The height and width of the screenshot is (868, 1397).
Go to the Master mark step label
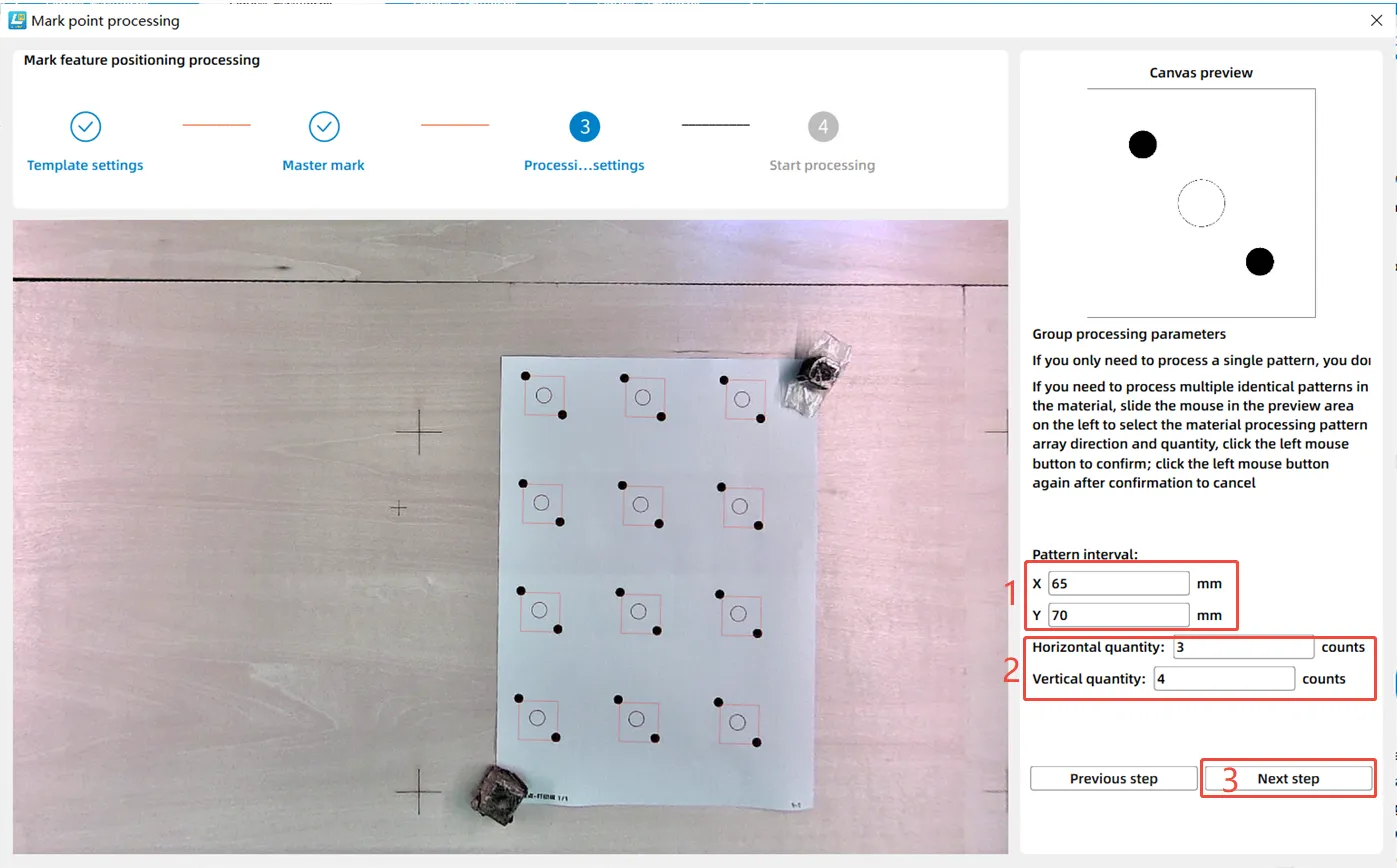[x=323, y=165]
